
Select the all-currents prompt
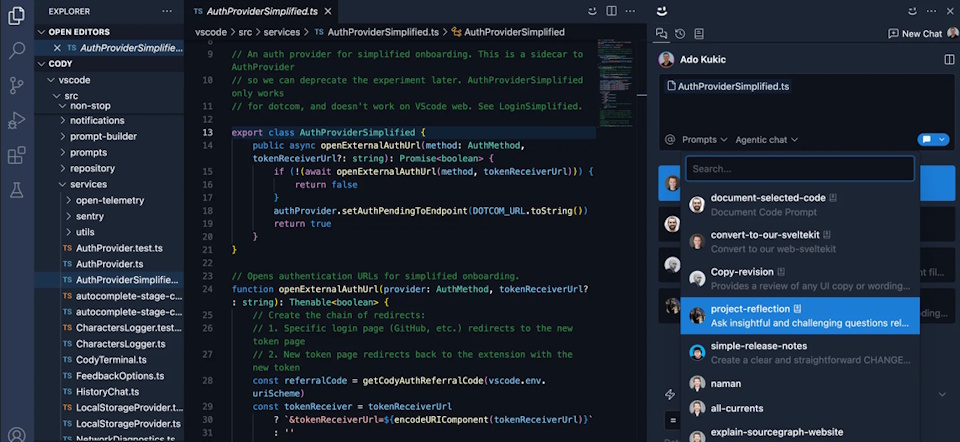[800, 408]
